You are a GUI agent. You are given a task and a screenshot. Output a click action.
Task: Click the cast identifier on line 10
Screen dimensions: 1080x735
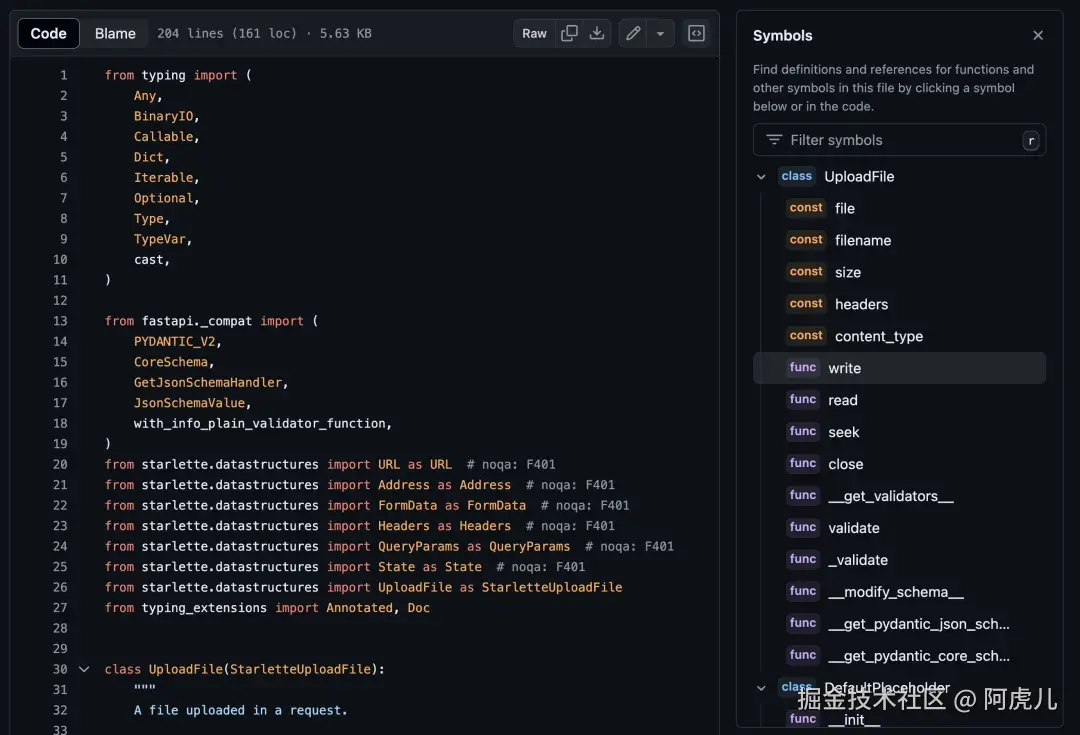pos(149,260)
